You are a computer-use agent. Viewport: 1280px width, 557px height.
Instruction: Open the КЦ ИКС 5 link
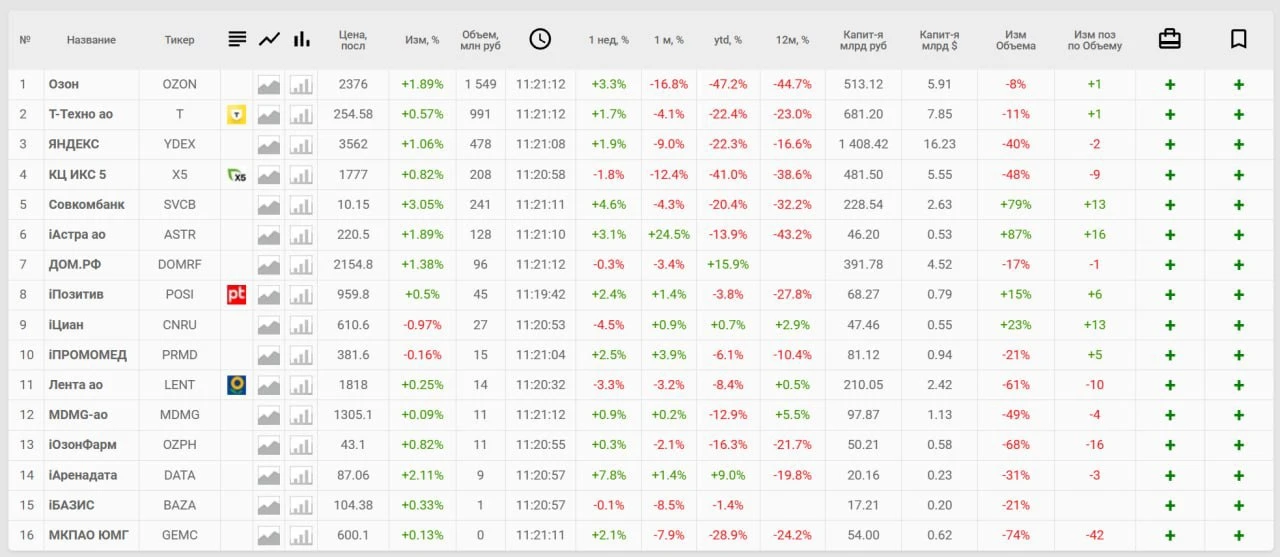click(77, 175)
